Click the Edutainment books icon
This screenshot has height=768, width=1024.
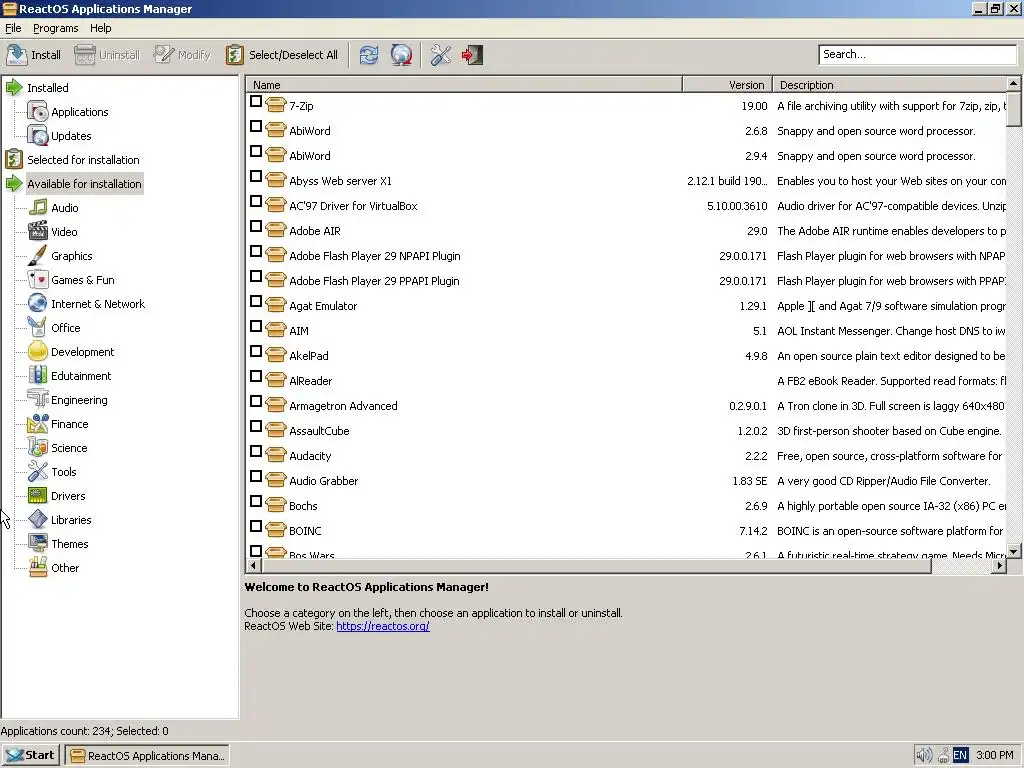[x=38, y=376]
